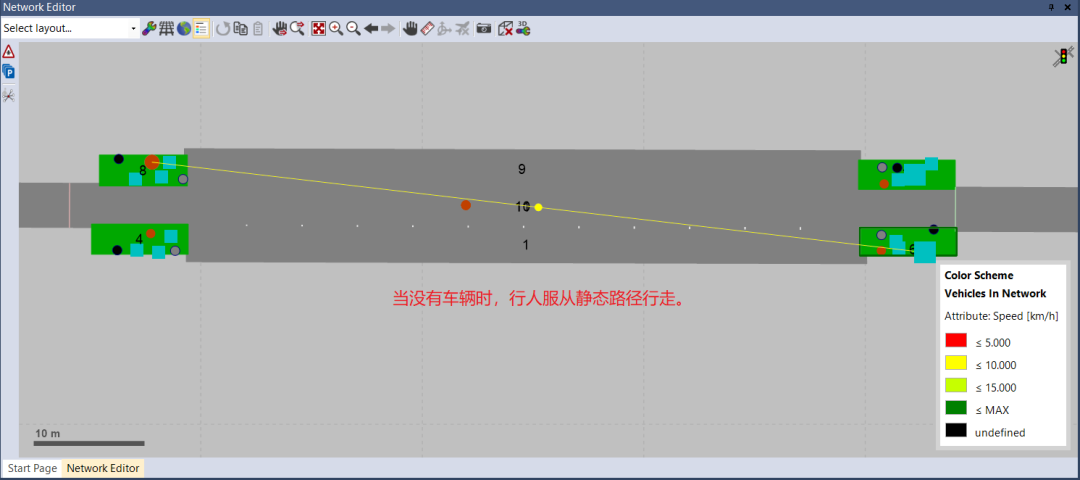This screenshot has width=1080, height=480.
Task: Click the camera screenshot icon
Action: tap(484, 28)
